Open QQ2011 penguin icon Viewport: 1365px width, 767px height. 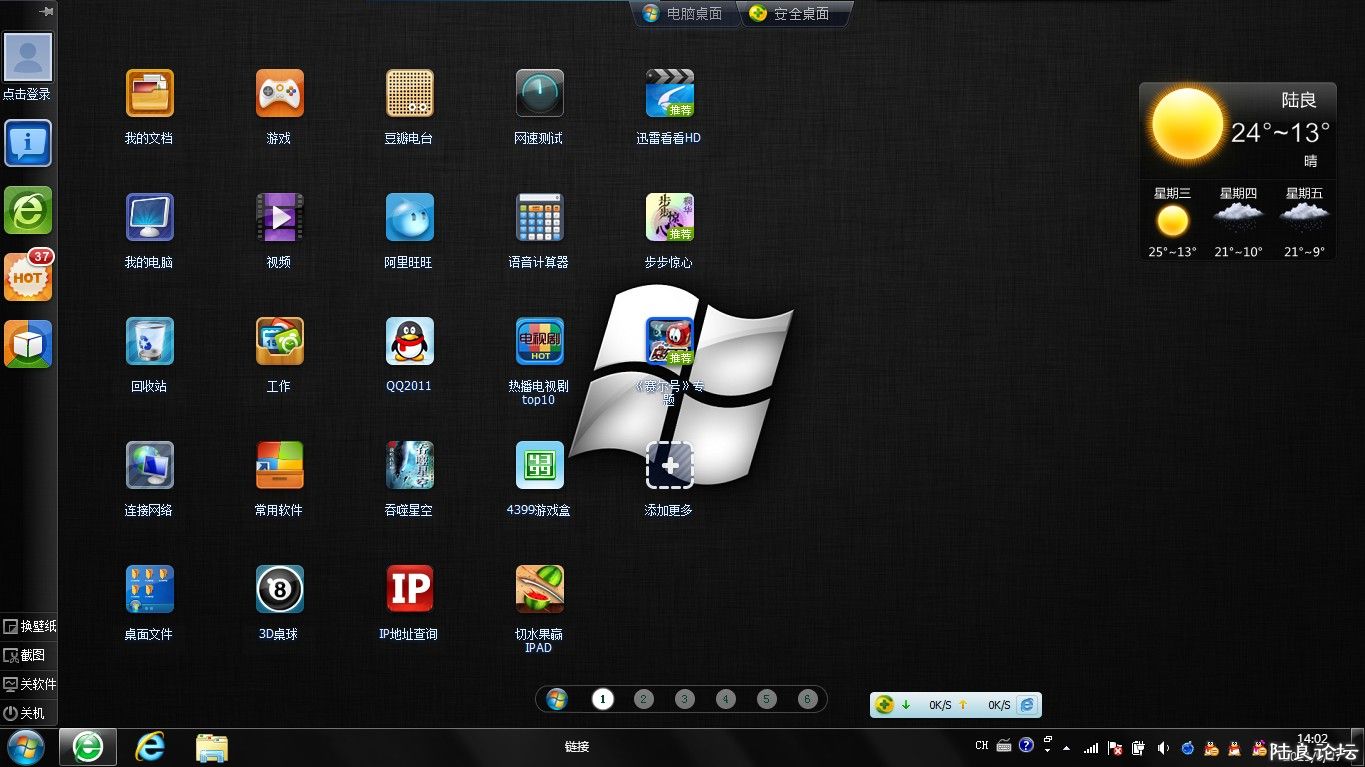[x=409, y=342]
